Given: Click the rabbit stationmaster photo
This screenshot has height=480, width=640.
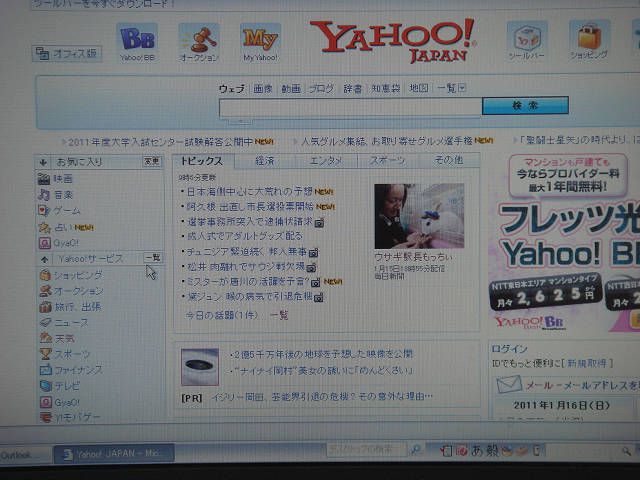Looking at the screenshot, I should click(x=419, y=216).
